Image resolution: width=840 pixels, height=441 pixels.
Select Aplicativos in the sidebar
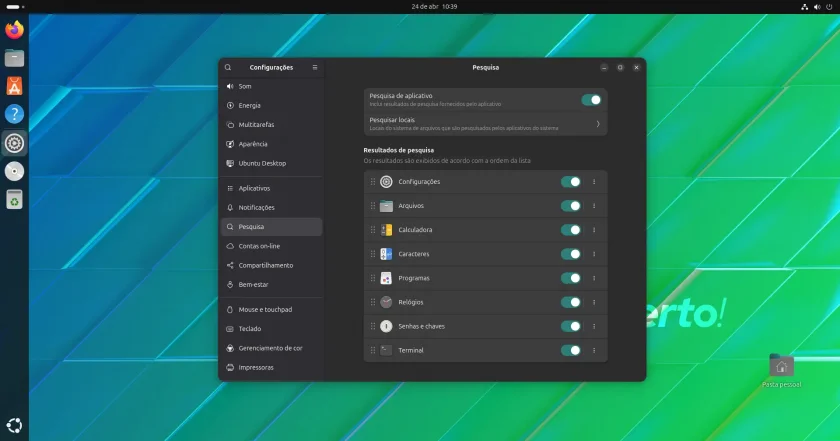coord(272,189)
